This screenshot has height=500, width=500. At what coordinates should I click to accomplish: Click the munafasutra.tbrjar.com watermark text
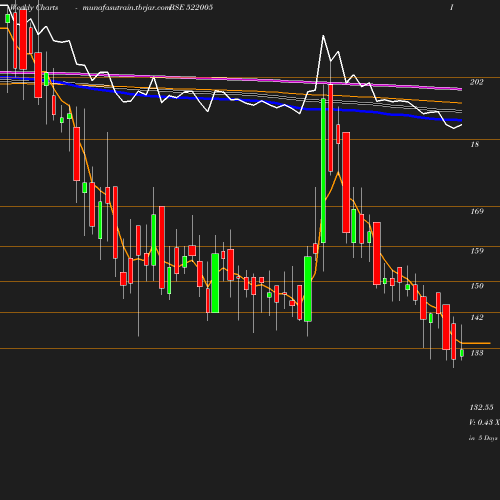point(126,7)
